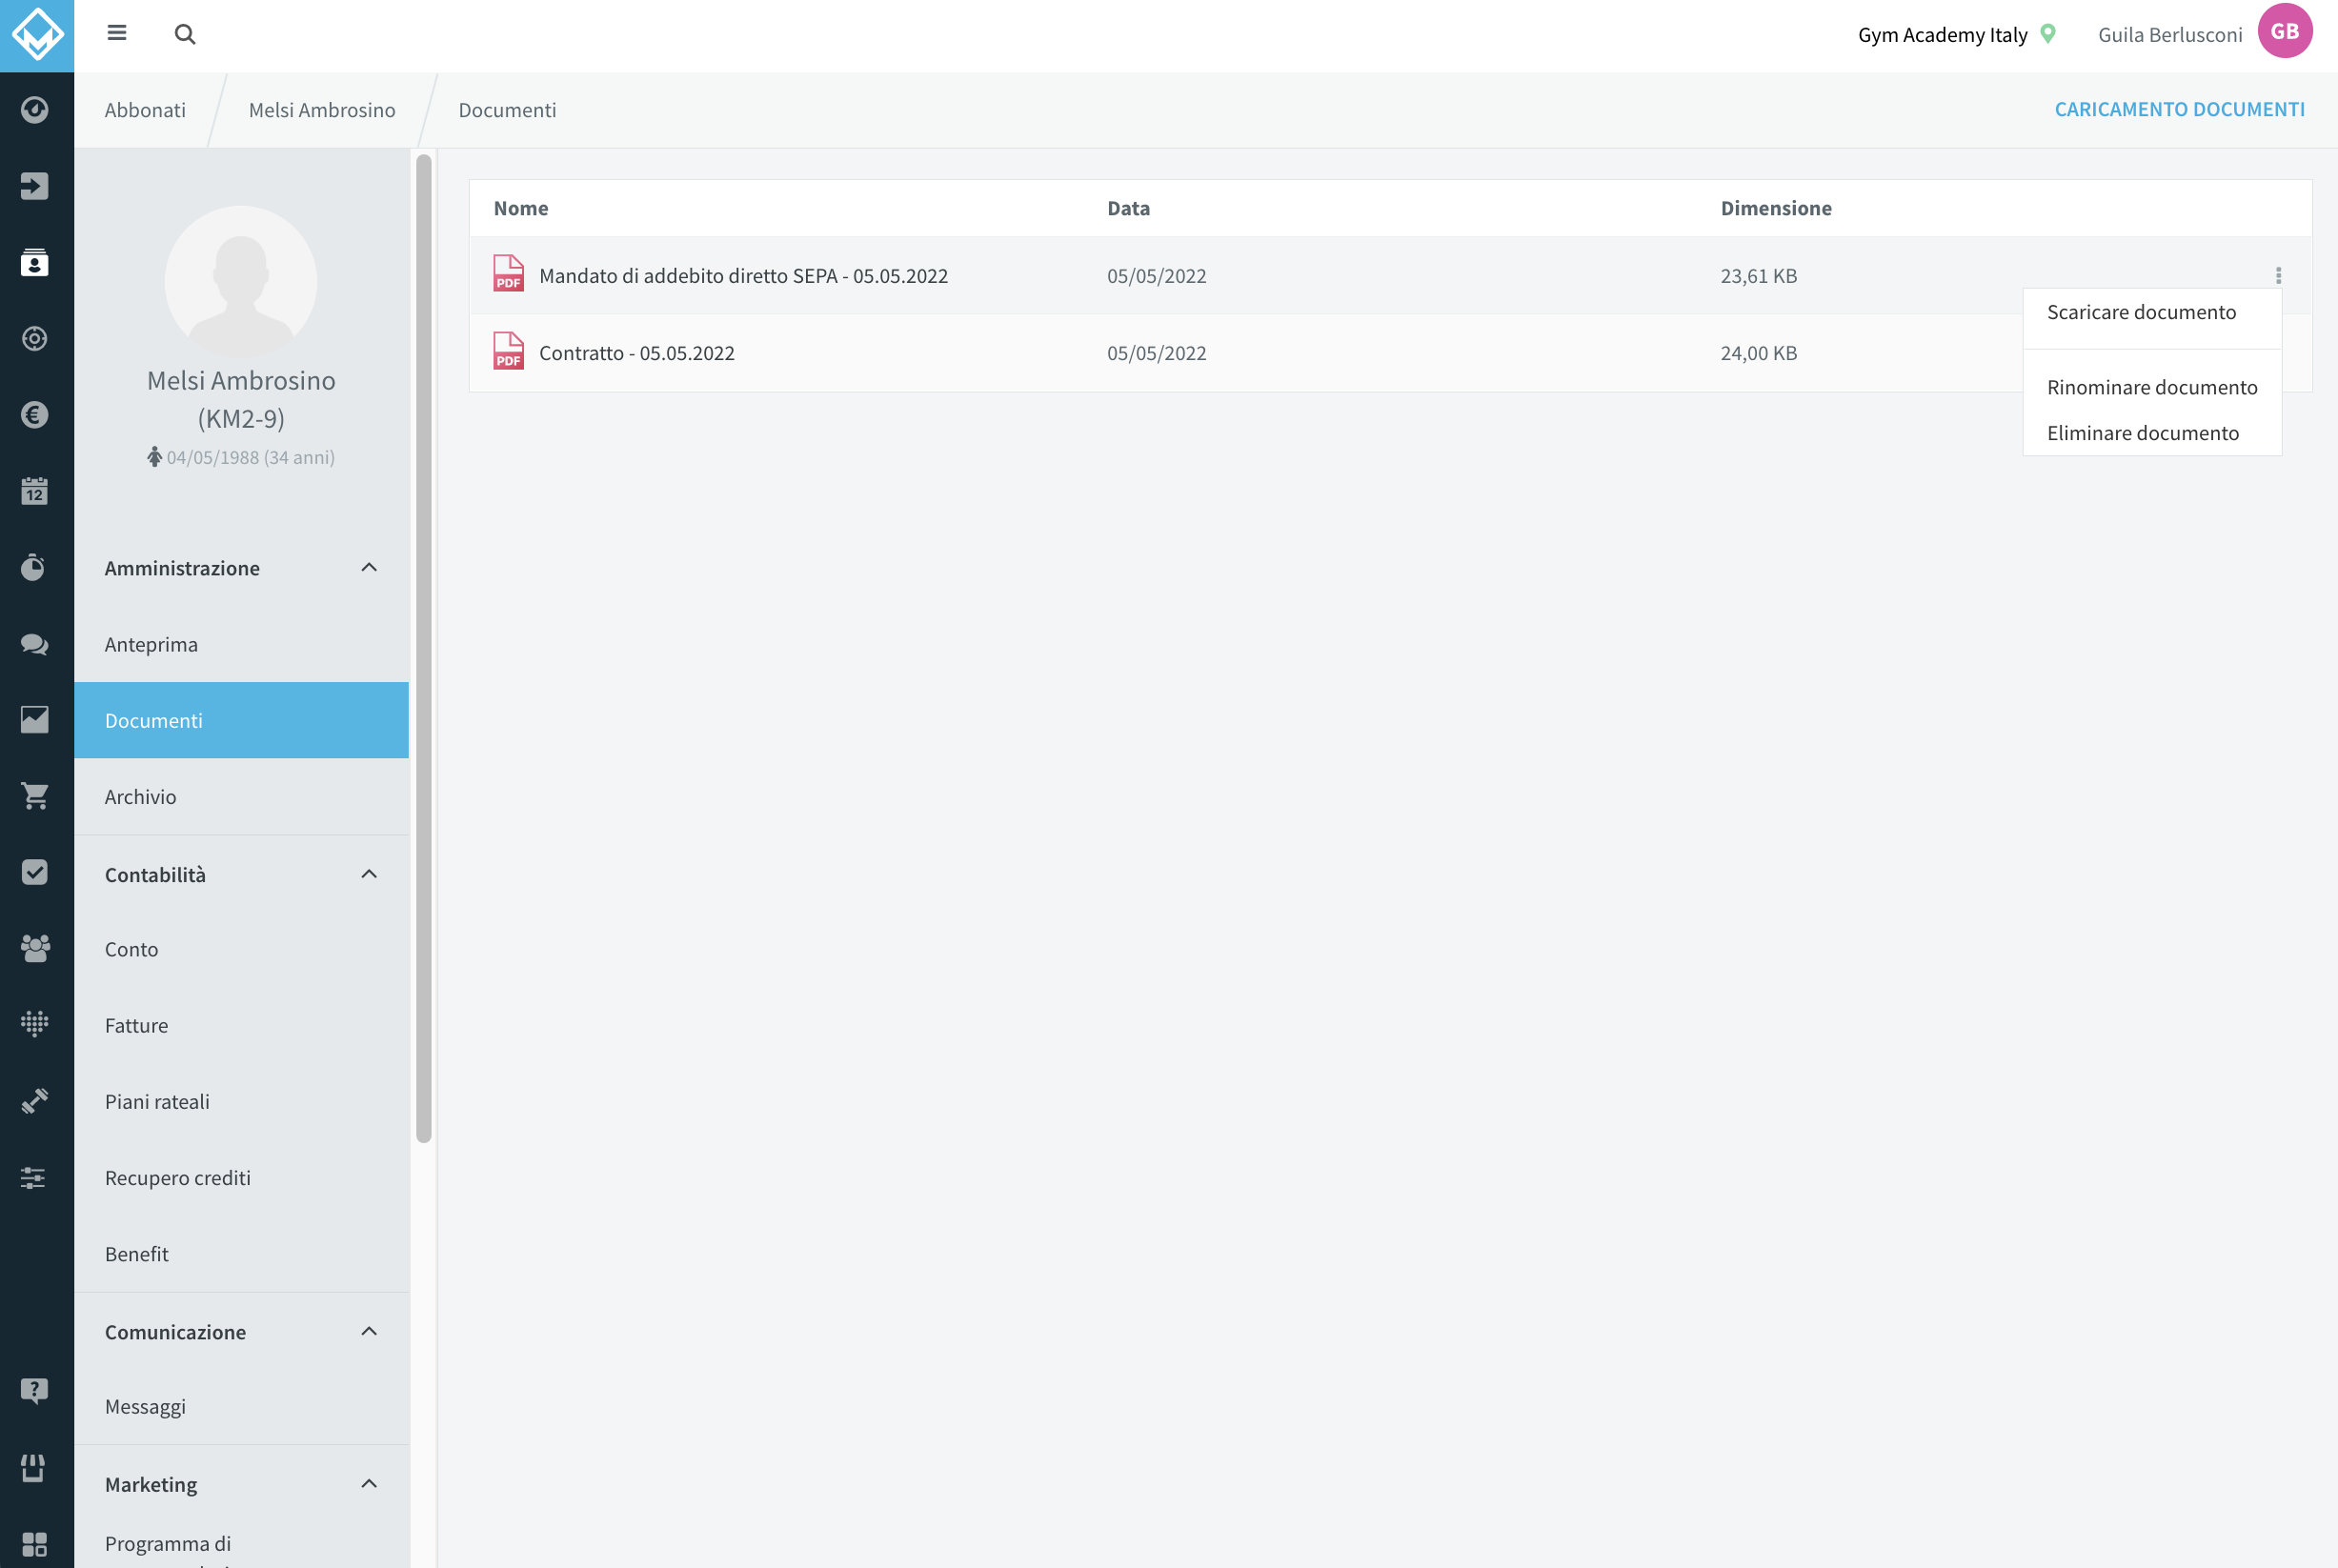The image size is (2338, 1568).
Task: Open the stopwatch icon in sidebar
Action: coord(35,567)
